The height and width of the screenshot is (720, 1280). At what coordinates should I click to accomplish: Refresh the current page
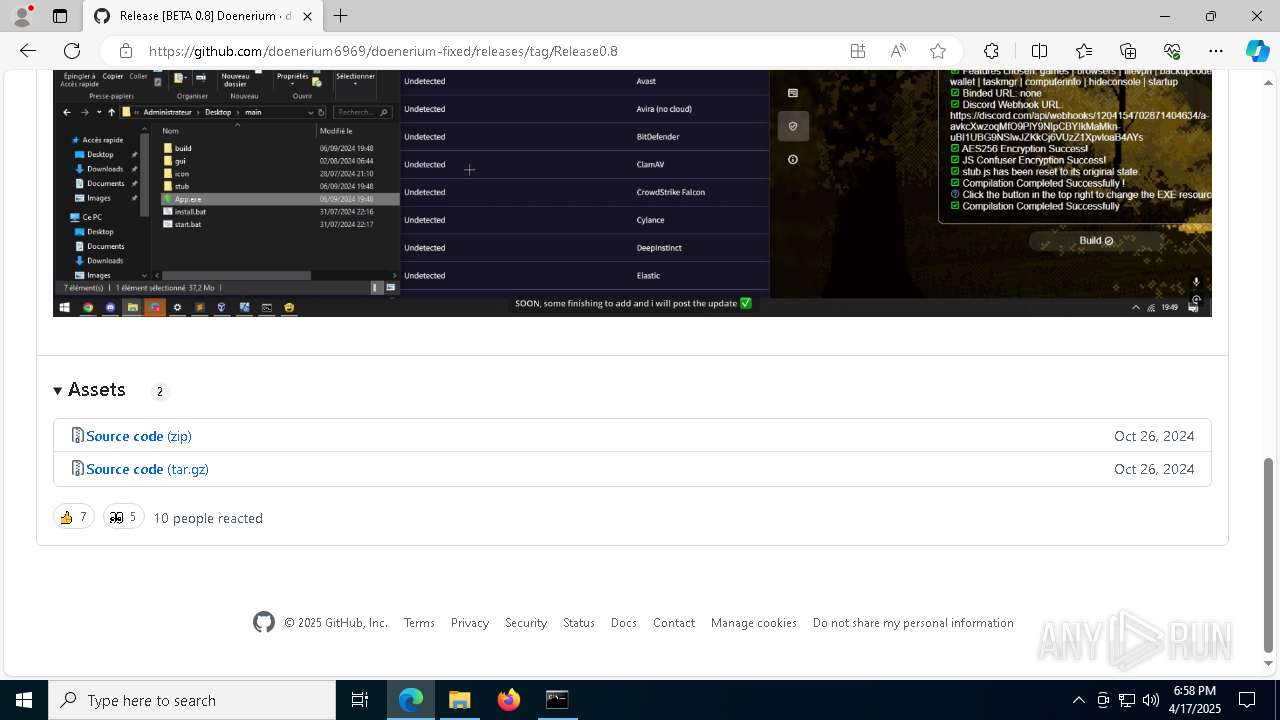coord(72,51)
